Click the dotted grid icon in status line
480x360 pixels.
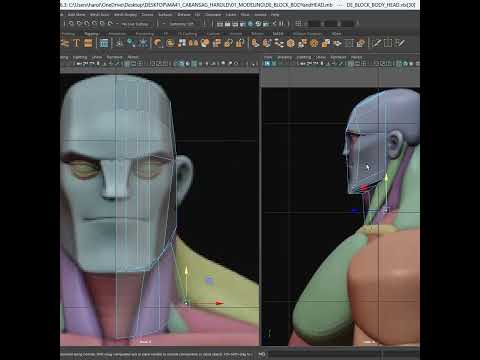coord(298,24)
